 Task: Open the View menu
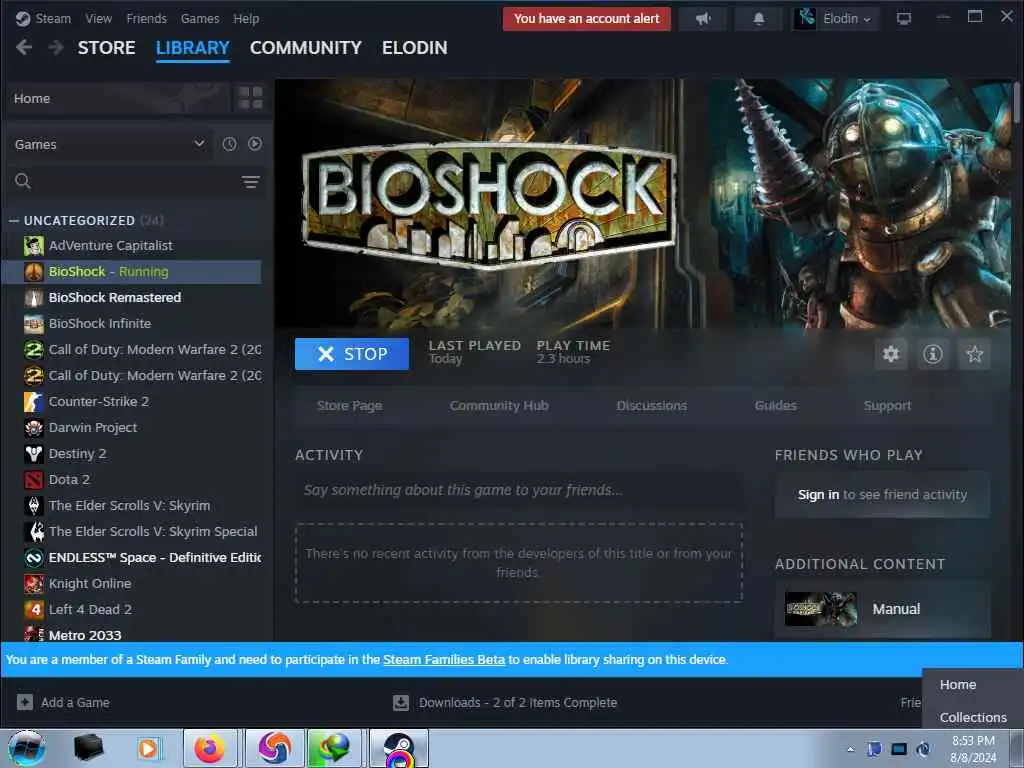(x=99, y=19)
